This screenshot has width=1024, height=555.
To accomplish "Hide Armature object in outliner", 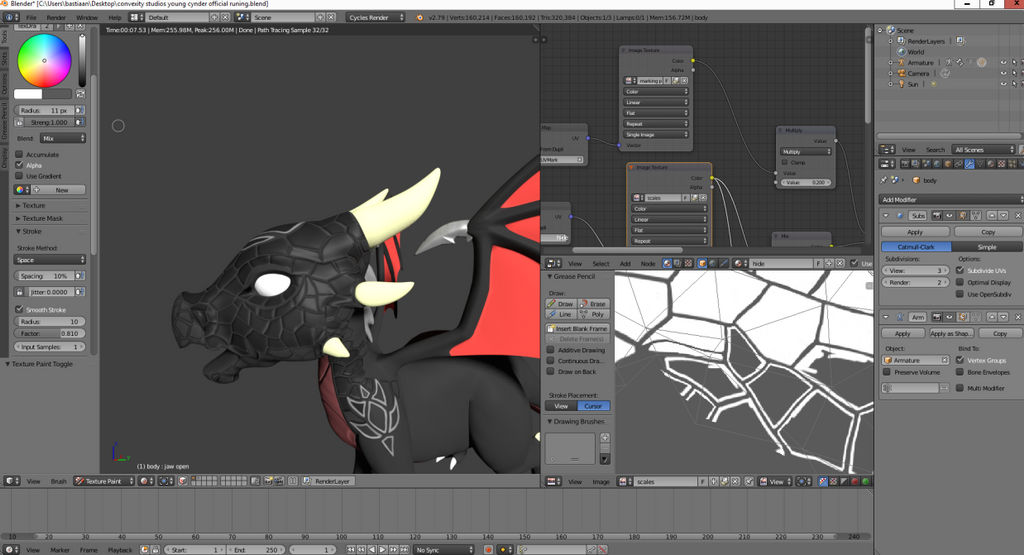I will point(1003,63).
